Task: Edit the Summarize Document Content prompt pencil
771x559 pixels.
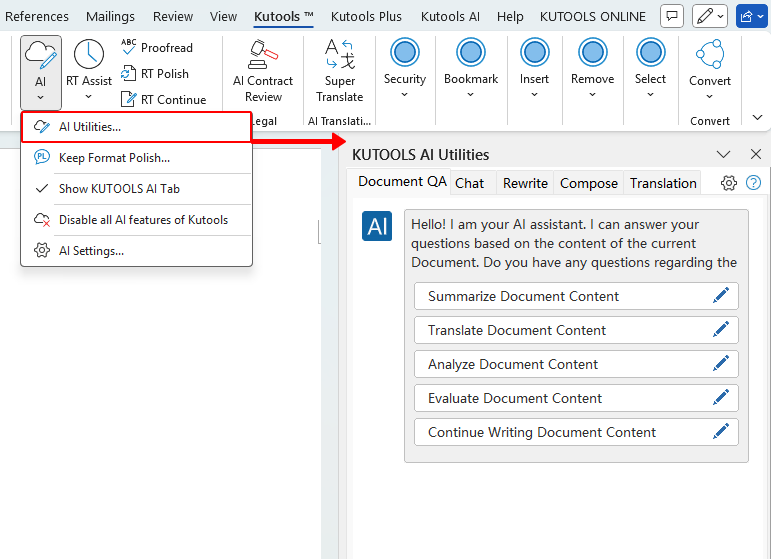Action: tap(721, 295)
